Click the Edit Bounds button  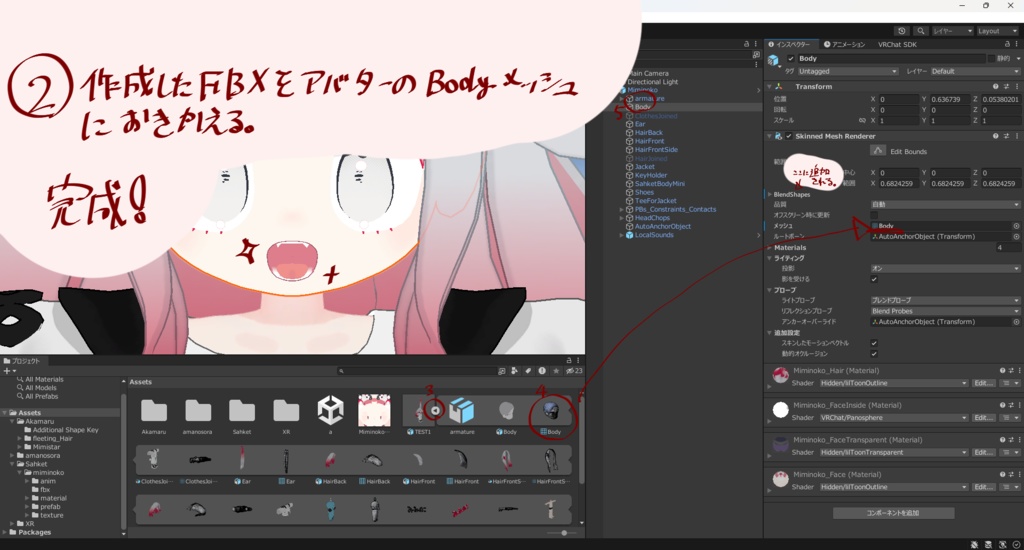[878, 151]
